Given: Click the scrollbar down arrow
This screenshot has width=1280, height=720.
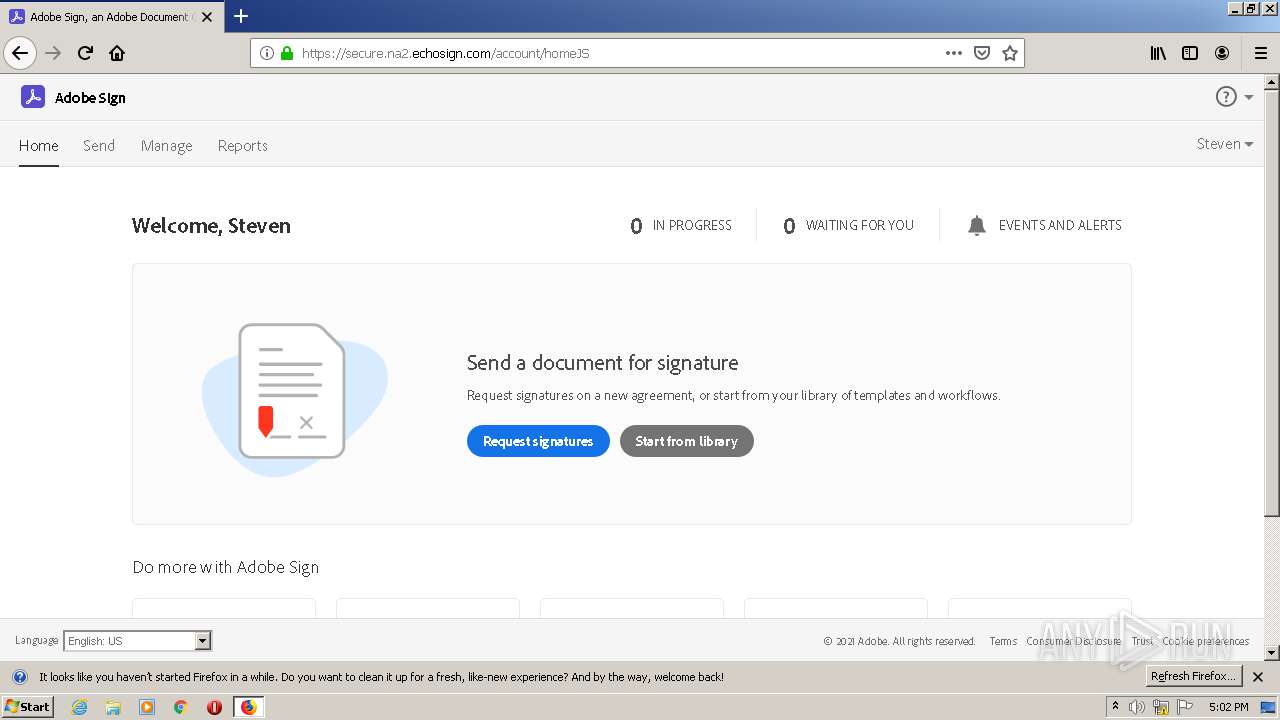Looking at the screenshot, I should tap(1272, 653).
